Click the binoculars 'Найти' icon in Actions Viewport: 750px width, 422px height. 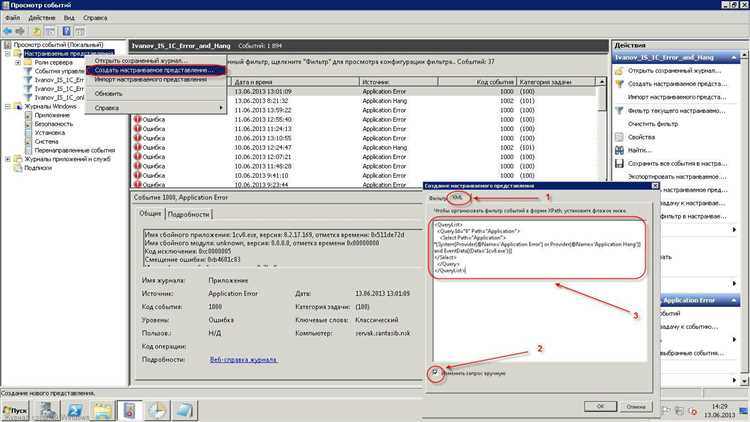(x=619, y=150)
